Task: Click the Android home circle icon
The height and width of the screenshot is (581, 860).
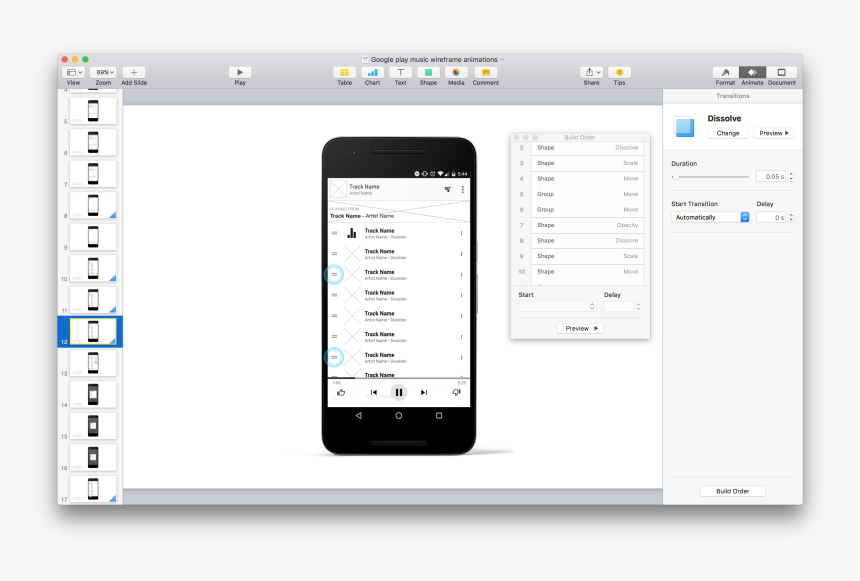Action: tap(399, 415)
